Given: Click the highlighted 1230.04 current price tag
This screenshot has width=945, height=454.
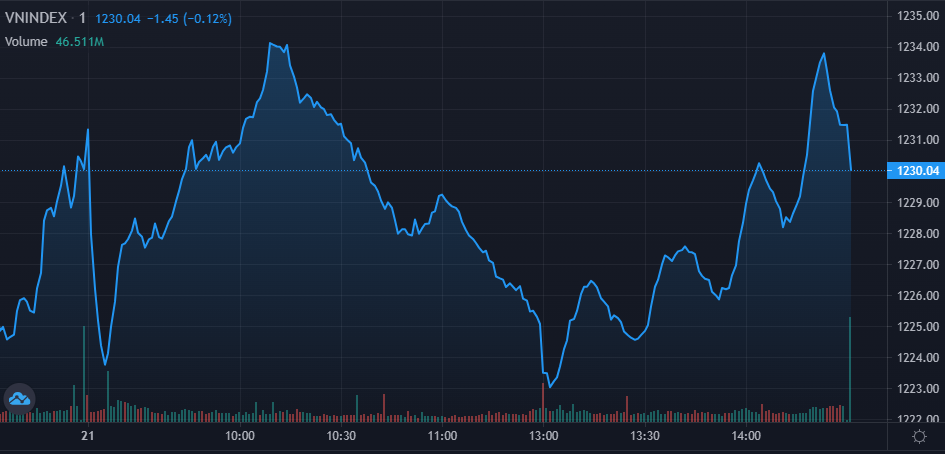Looking at the screenshot, I should pos(917,171).
